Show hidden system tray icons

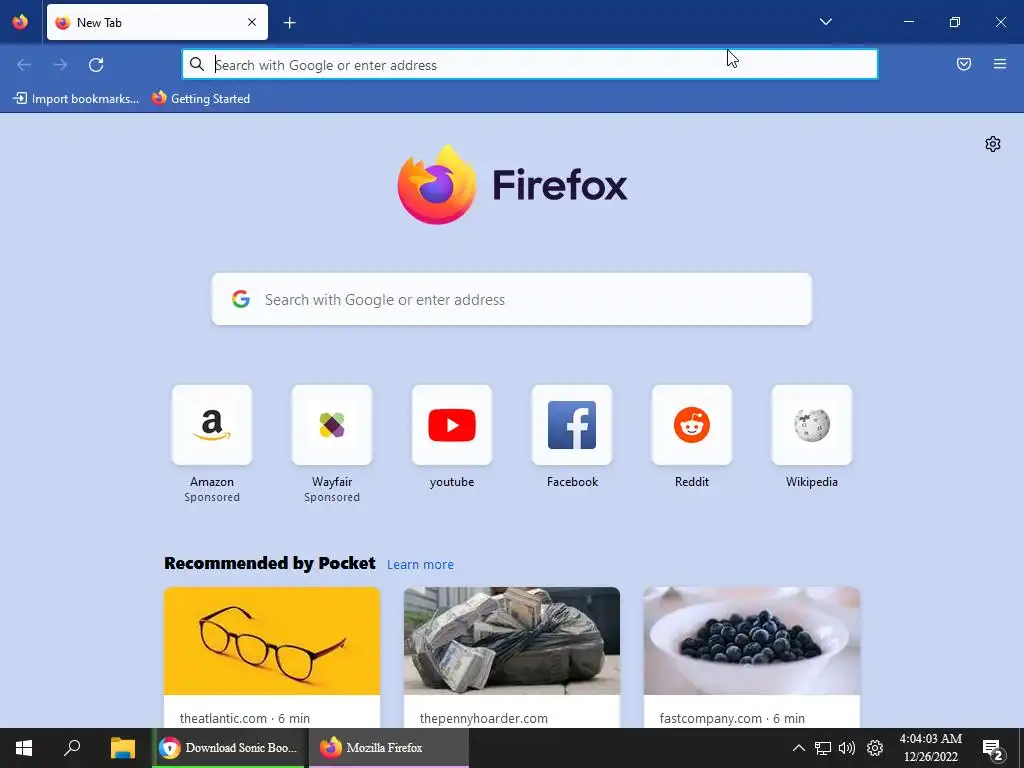click(x=798, y=748)
